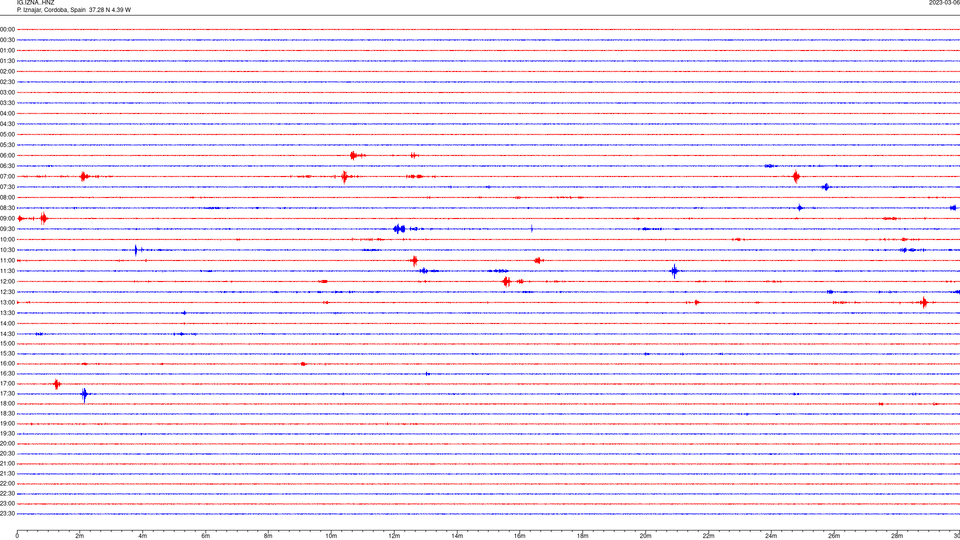This screenshot has width=960, height=540.
Task: Click the 10m mark on the time axis
Action: click(x=331, y=536)
